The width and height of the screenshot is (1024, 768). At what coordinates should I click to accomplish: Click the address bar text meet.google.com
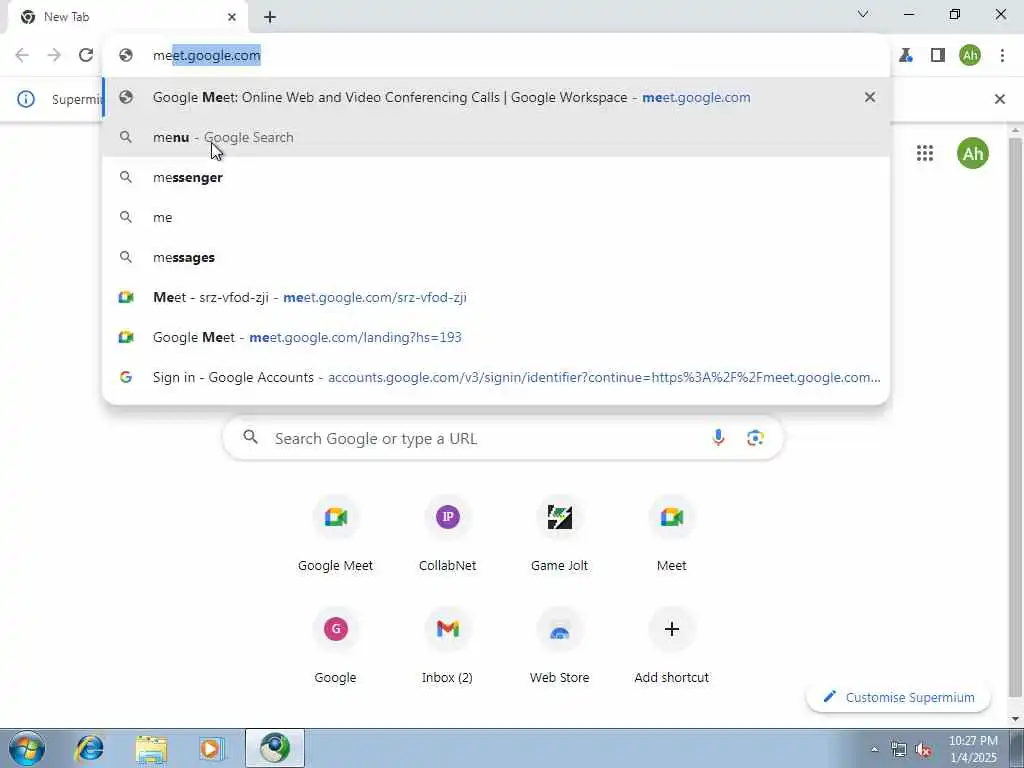(206, 56)
